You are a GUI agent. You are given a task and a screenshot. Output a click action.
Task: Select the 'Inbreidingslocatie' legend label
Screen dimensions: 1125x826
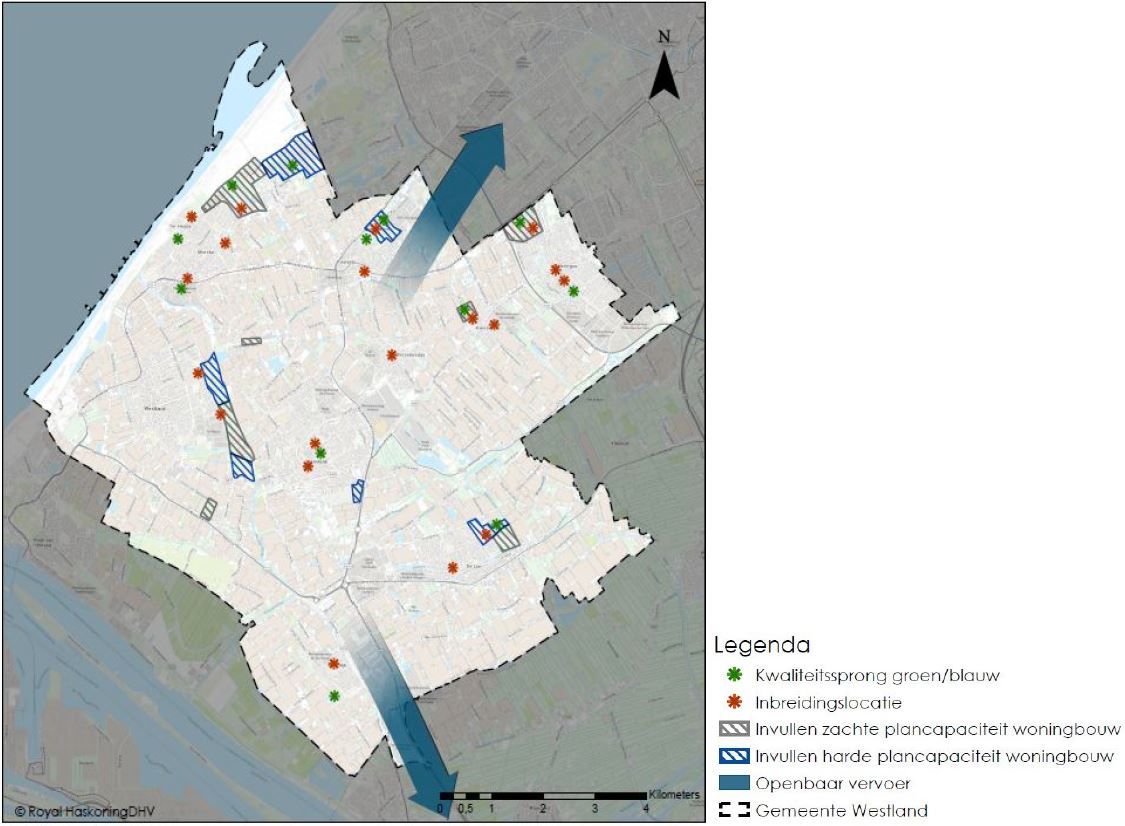829,702
